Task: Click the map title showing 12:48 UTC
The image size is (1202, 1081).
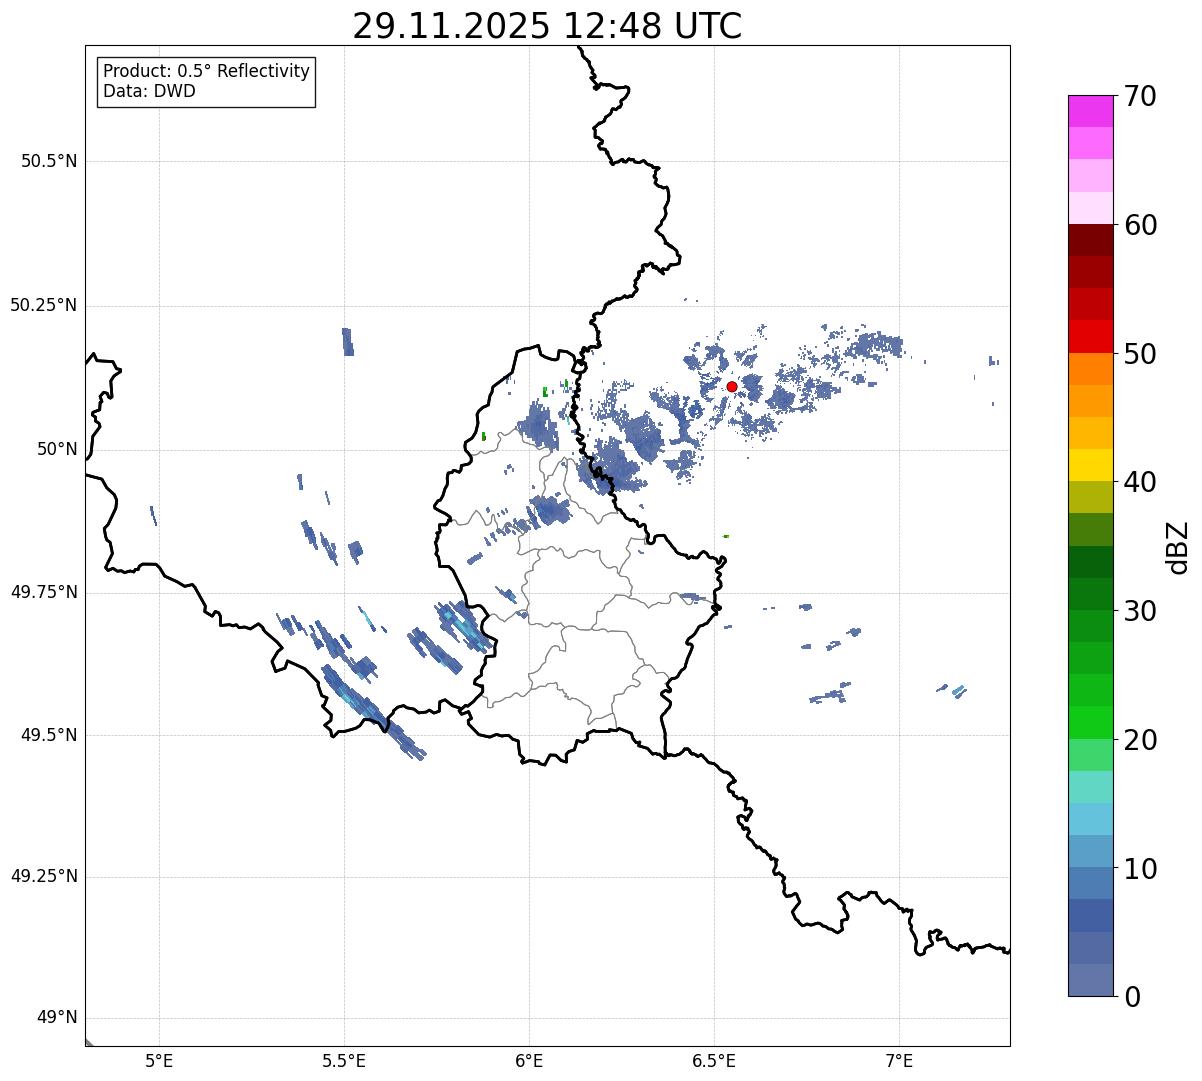Action: pyautogui.click(x=547, y=26)
